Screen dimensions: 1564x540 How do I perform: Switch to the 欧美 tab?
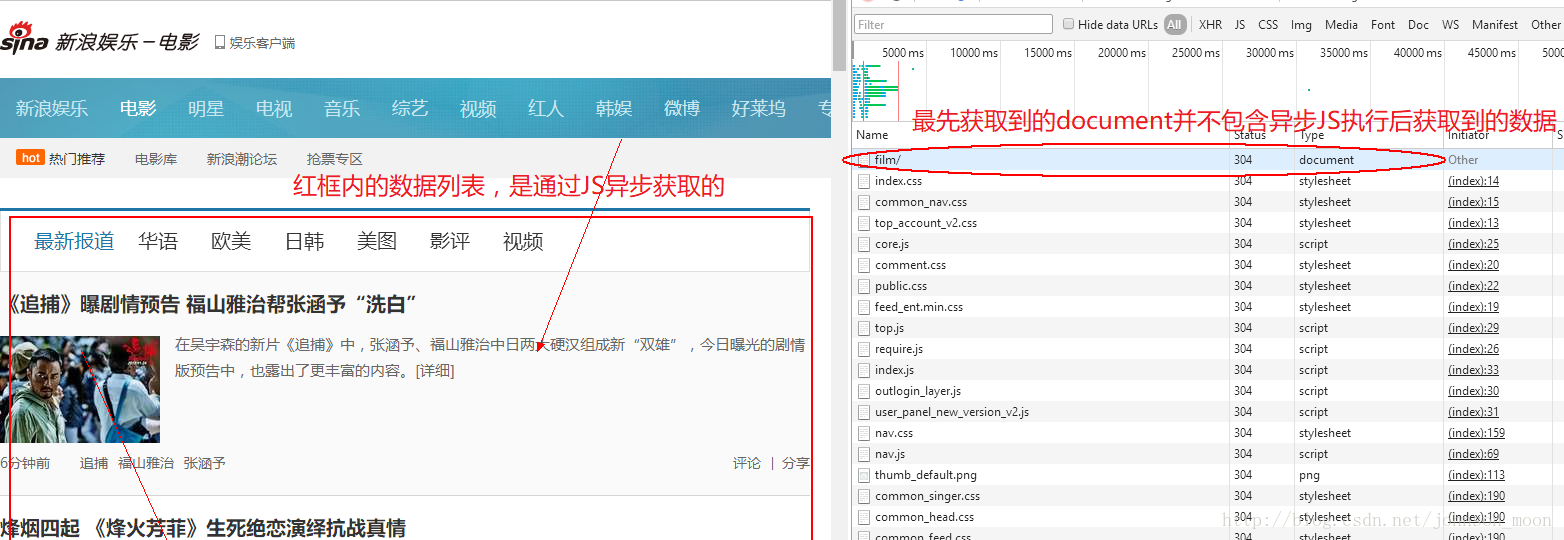pos(231,241)
